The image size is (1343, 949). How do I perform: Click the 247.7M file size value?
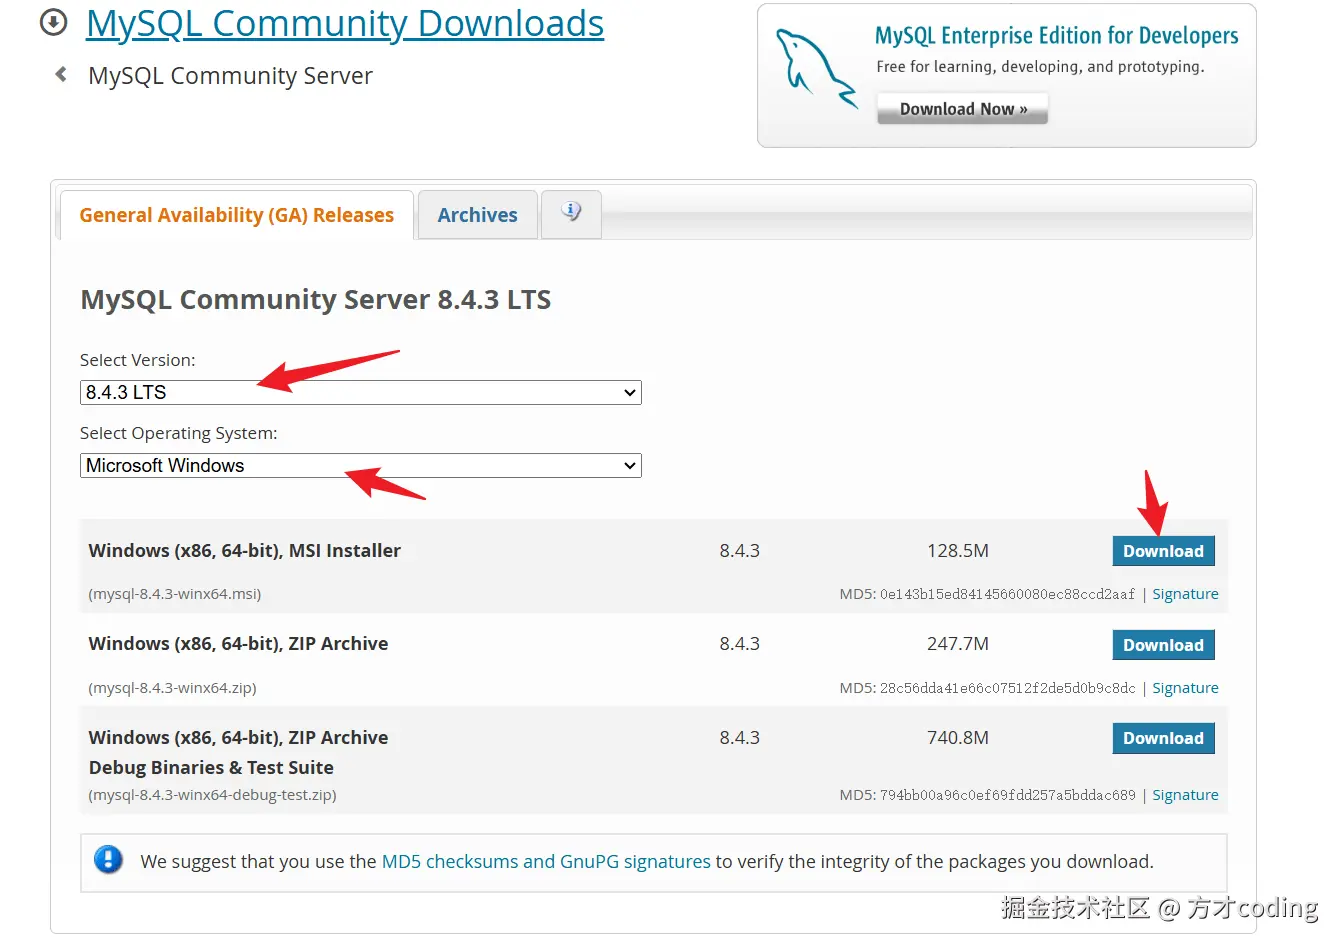coord(958,644)
